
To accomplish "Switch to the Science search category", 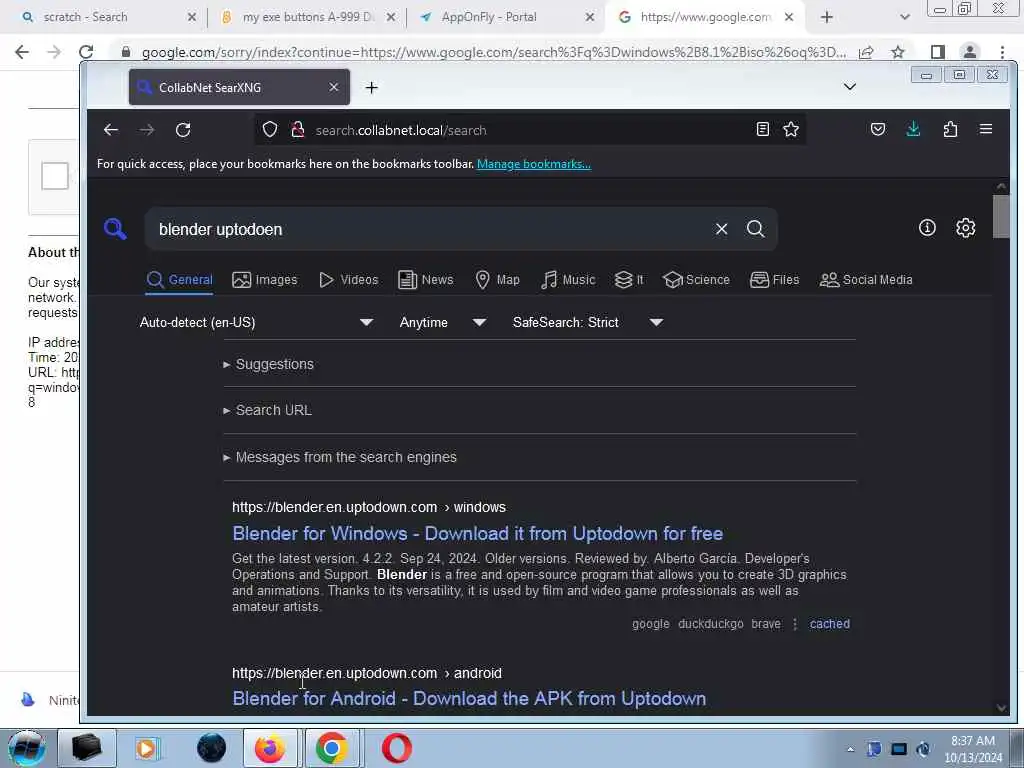I will coord(696,280).
